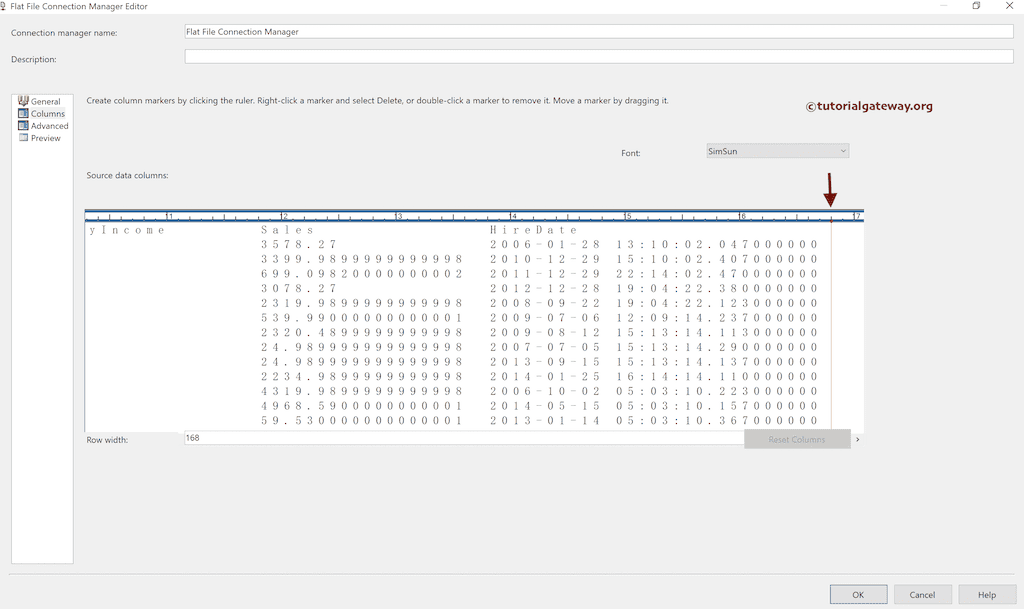Open the Font dropdown showing SimSun
Viewport: 1024px width, 609px height.
777,151
